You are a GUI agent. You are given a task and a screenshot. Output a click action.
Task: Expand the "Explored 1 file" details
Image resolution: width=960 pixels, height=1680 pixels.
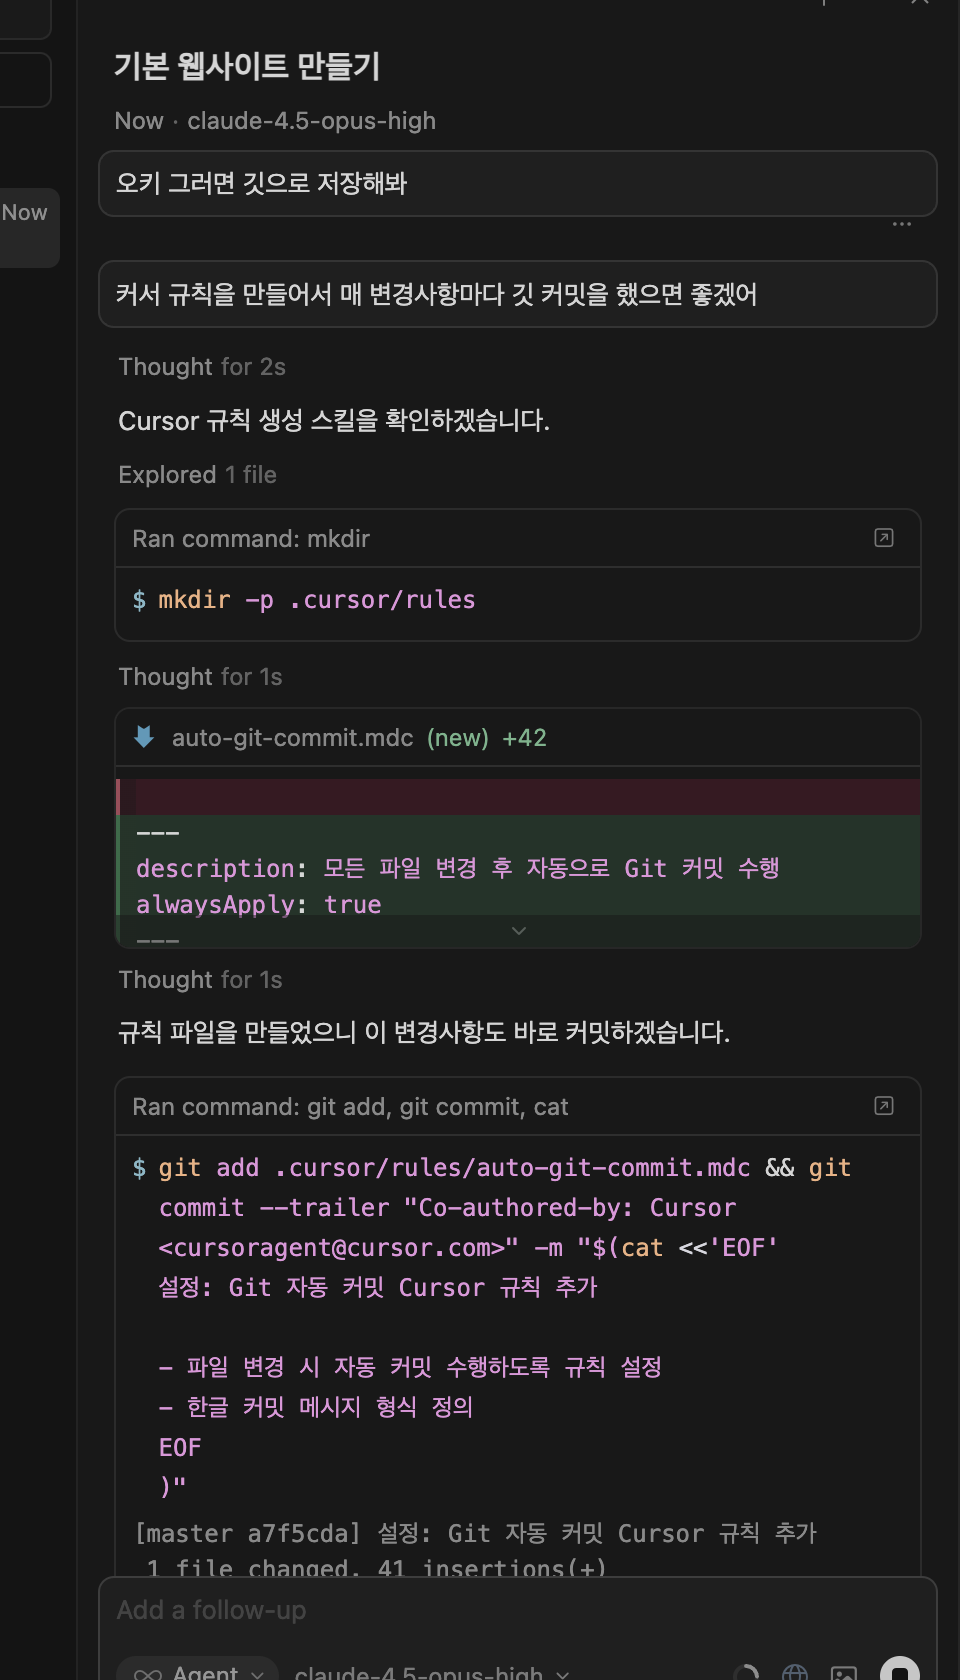pyautogui.click(x=197, y=475)
